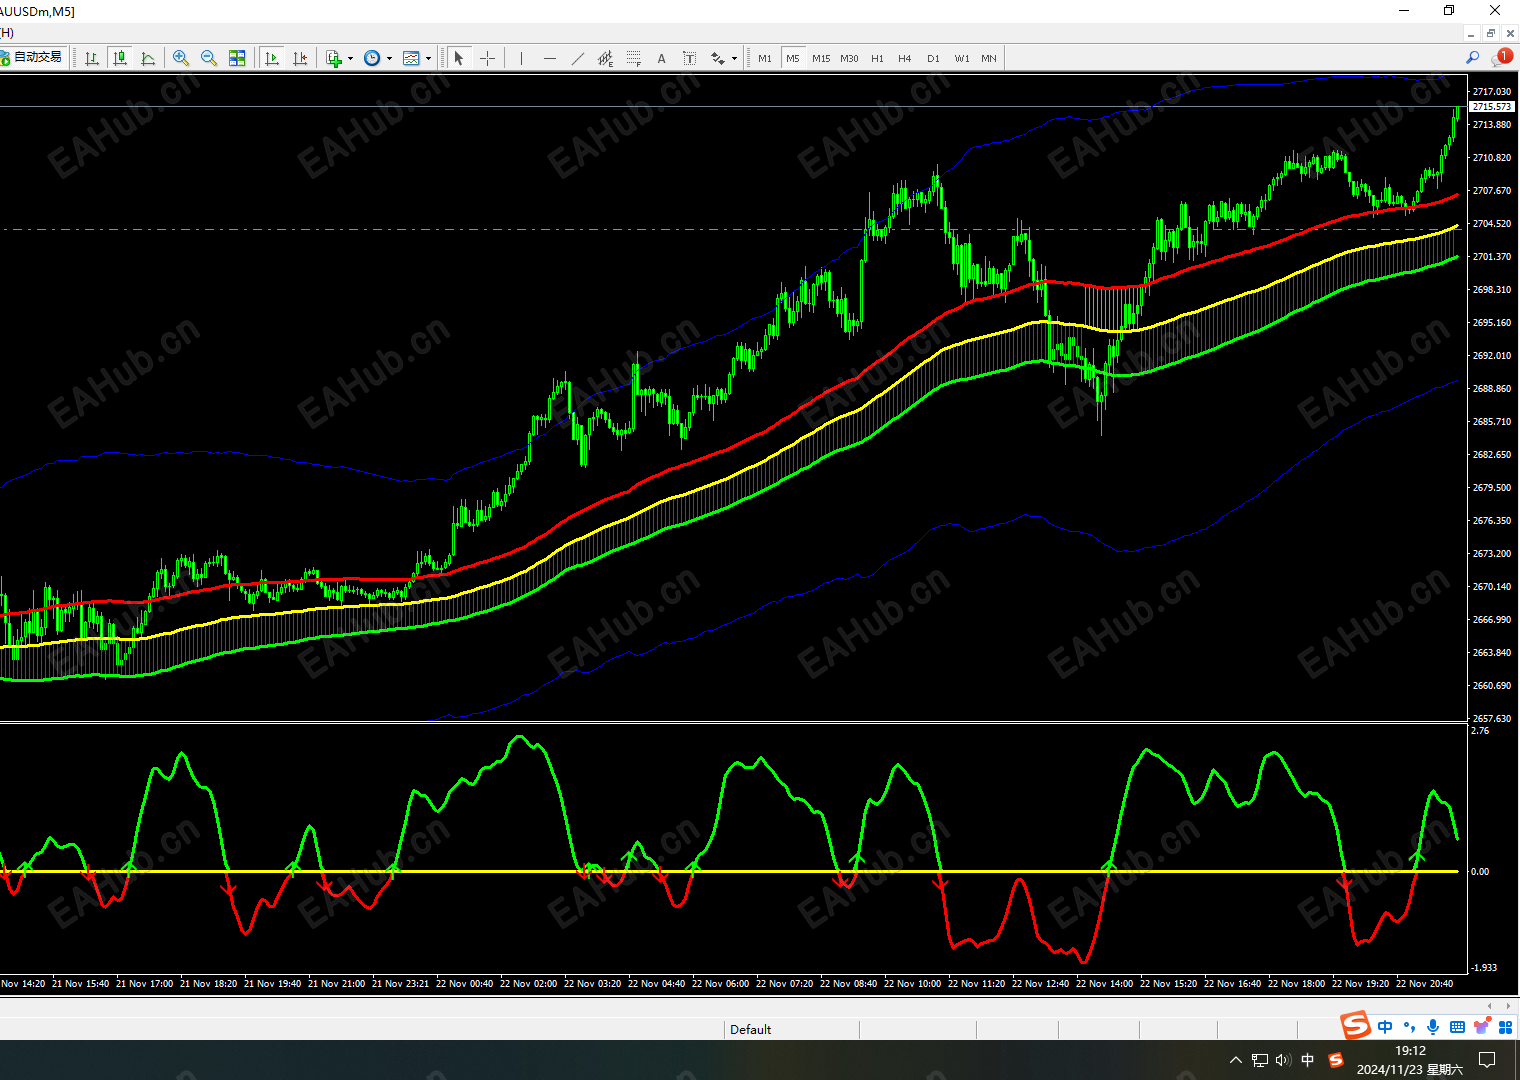Image resolution: width=1520 pixels, height=1080 pixels.
Task: Switch chart to candlestick mode
Action: [120, 58]
